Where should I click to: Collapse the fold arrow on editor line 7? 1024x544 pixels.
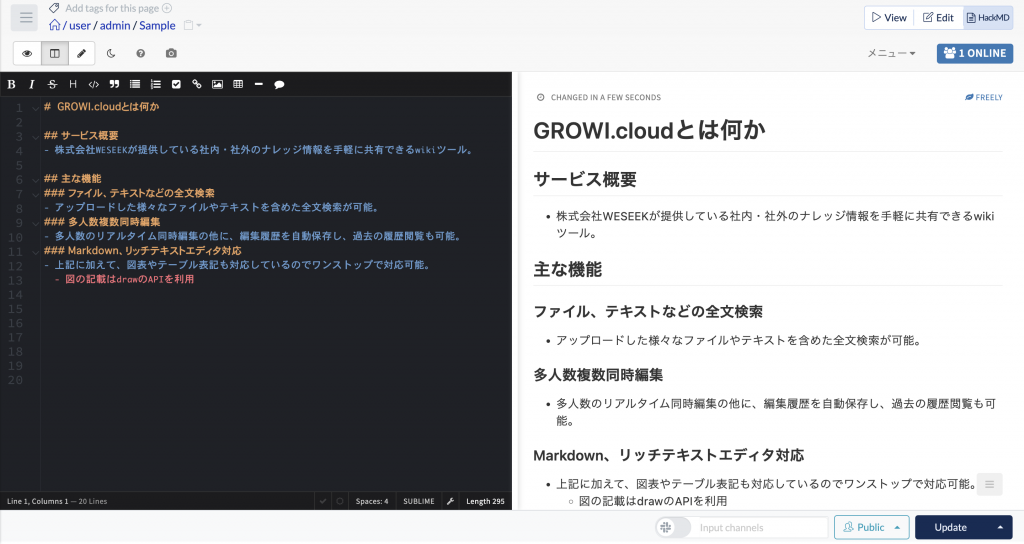35,194
